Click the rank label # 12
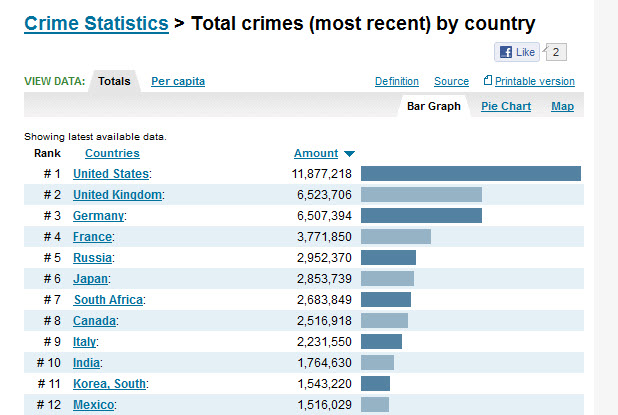The image size is (618, 415). (x=49, y=405)
